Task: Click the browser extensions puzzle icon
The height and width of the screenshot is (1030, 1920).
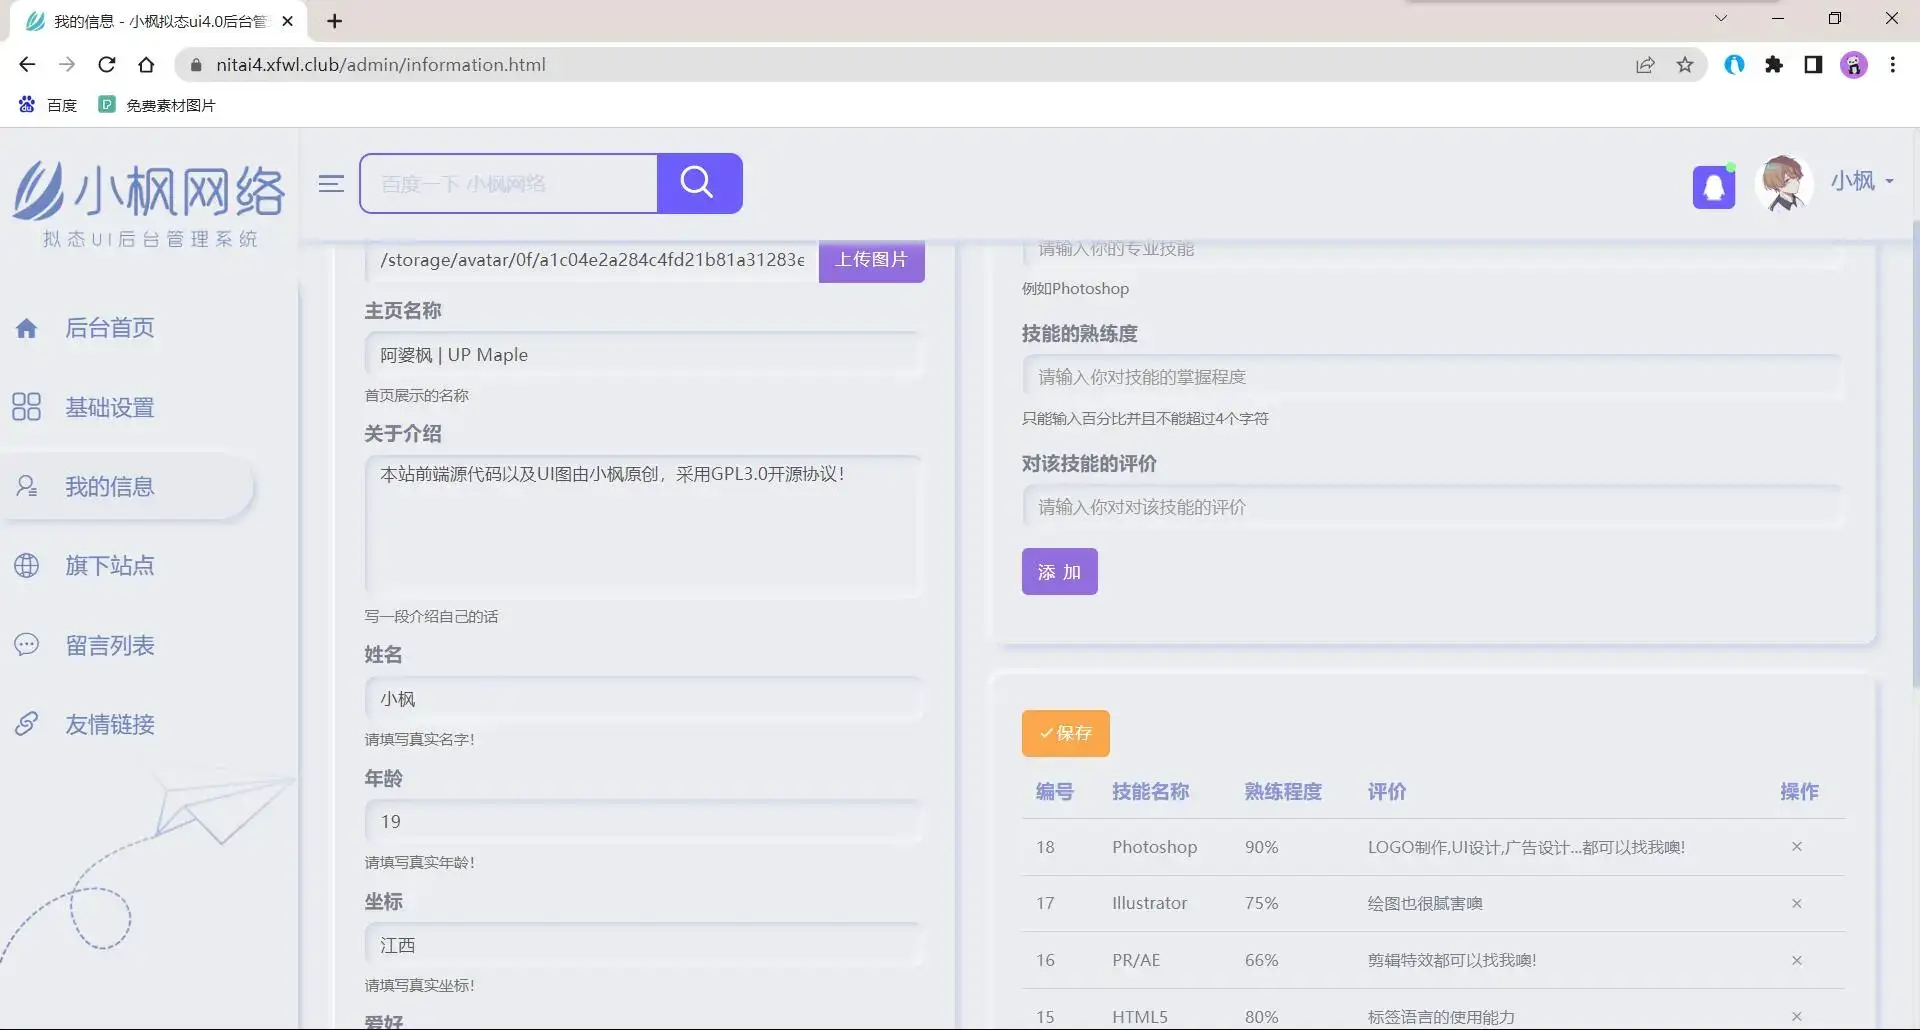Action: point(1775,64)
